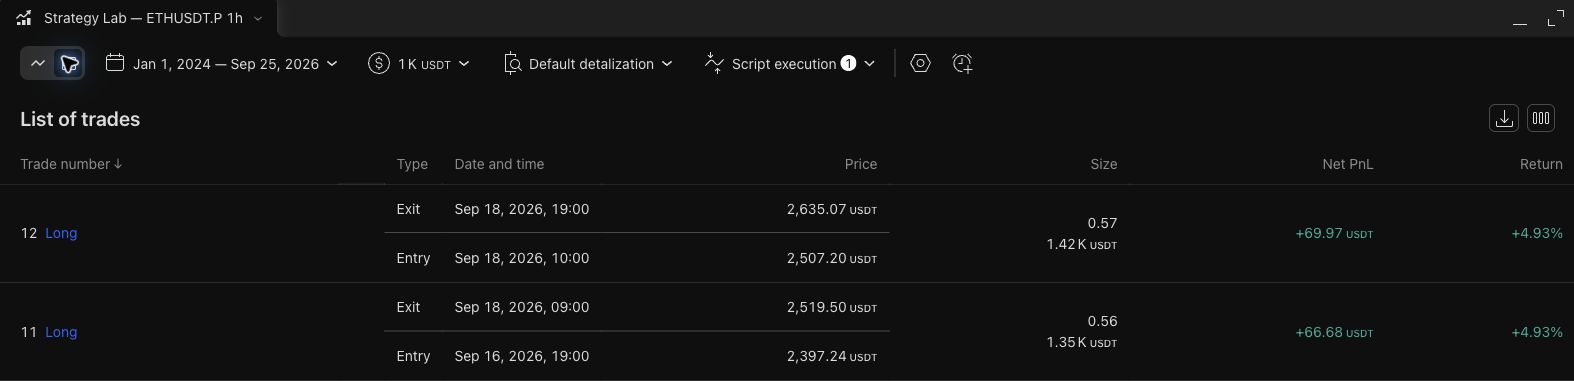Click entry price 2,397.24 USDT
The width and height of the screenshot is (1574, 381).
point(832,356)
